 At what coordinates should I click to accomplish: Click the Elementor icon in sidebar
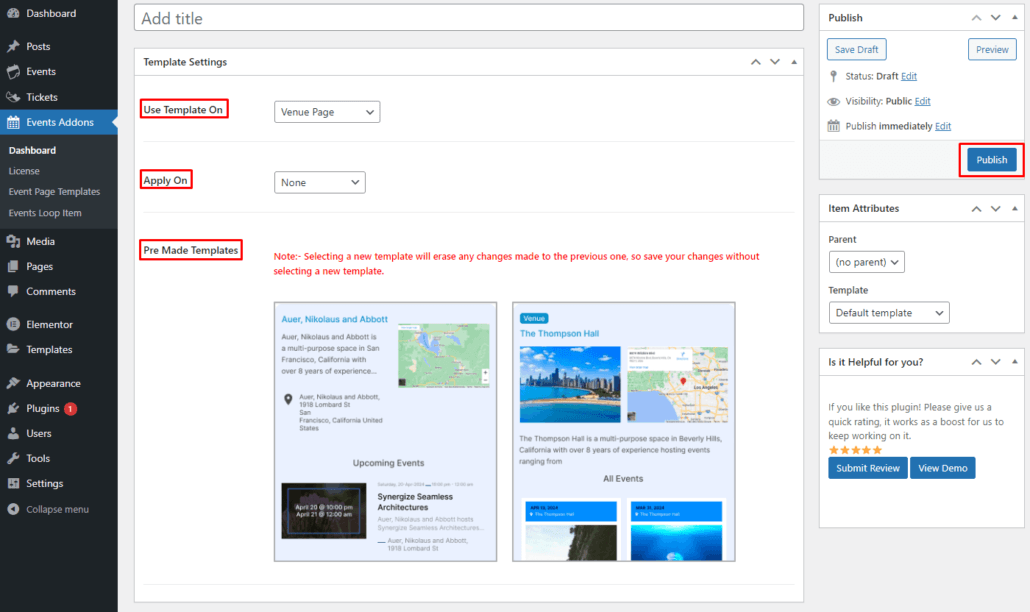pos(13,325)
